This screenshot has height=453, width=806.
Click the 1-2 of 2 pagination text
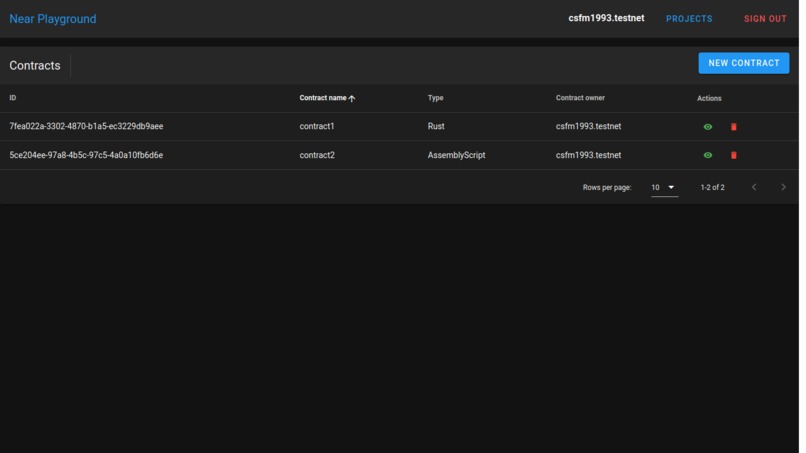point(712,187)
